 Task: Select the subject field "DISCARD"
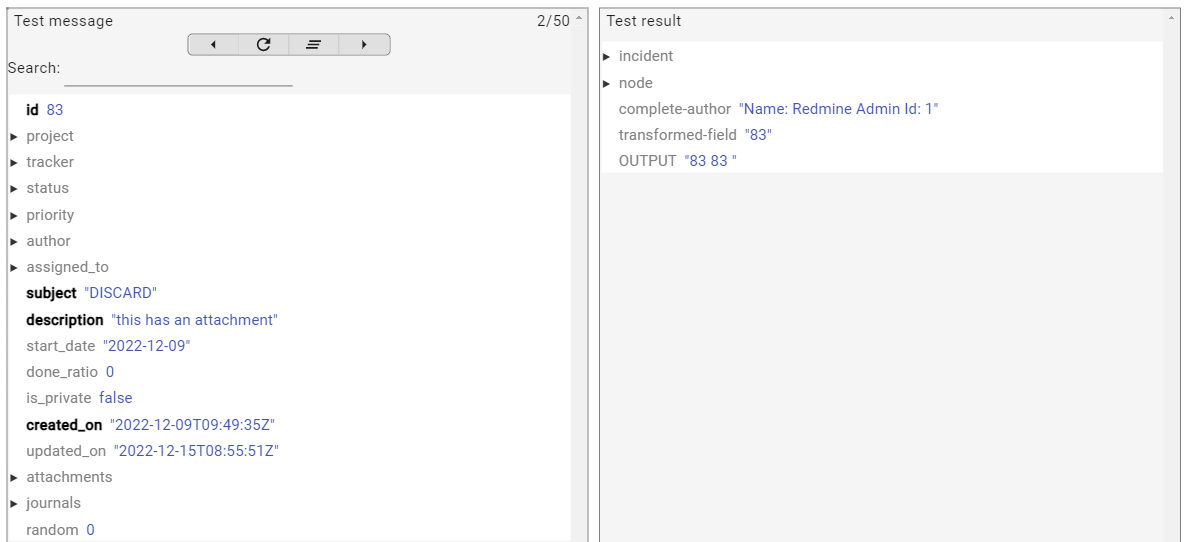tap(120, 293)
